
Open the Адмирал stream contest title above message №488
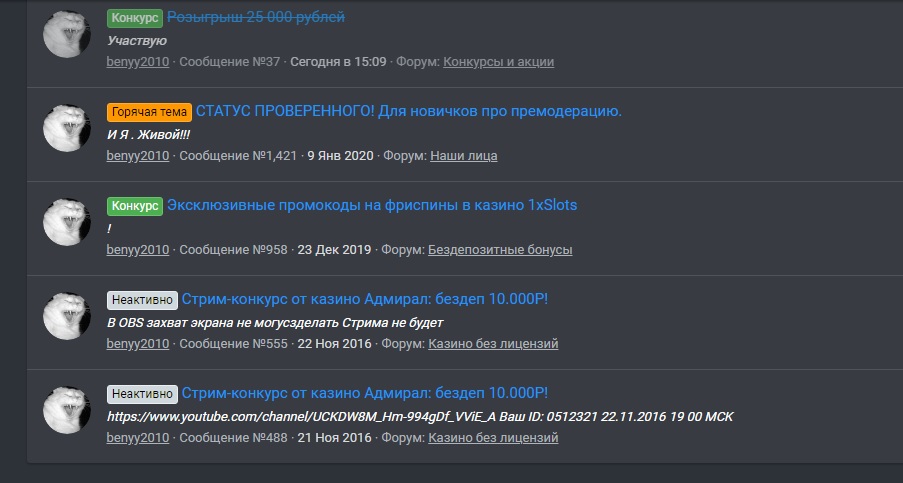point(365,393)
